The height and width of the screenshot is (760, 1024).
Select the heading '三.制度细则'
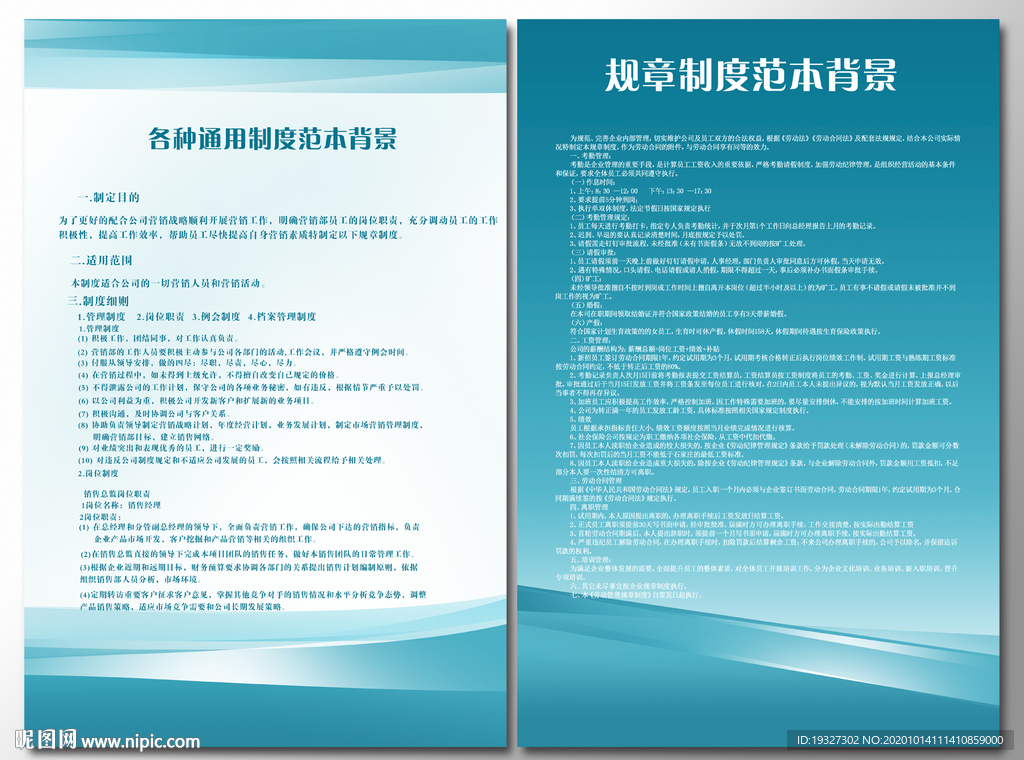tap(98, 301)
